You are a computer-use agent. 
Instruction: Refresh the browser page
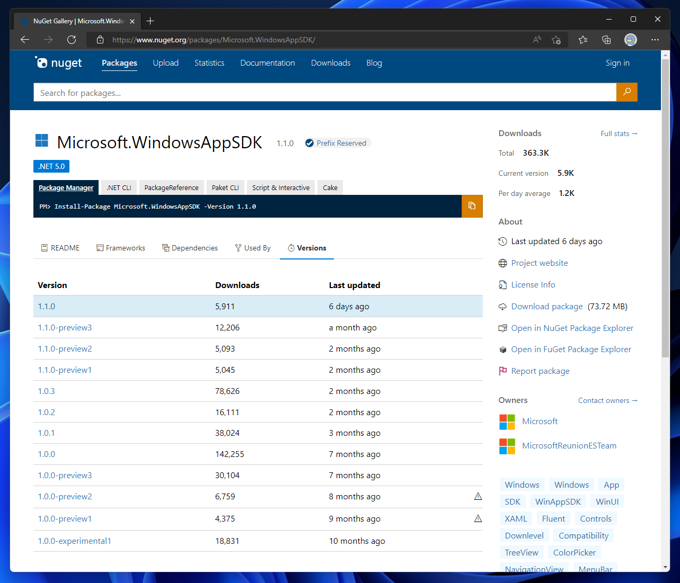[x=72, y=40]
